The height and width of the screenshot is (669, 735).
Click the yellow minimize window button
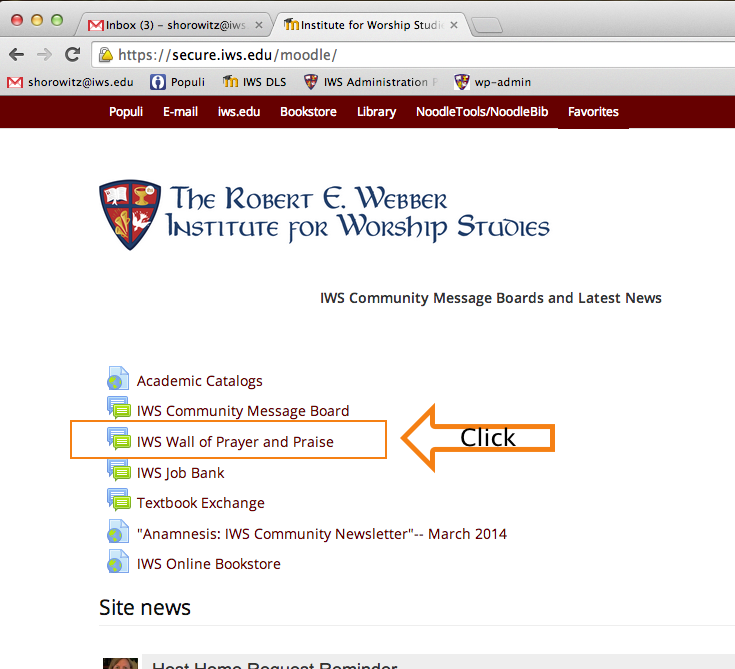click(x=37, y=20)
